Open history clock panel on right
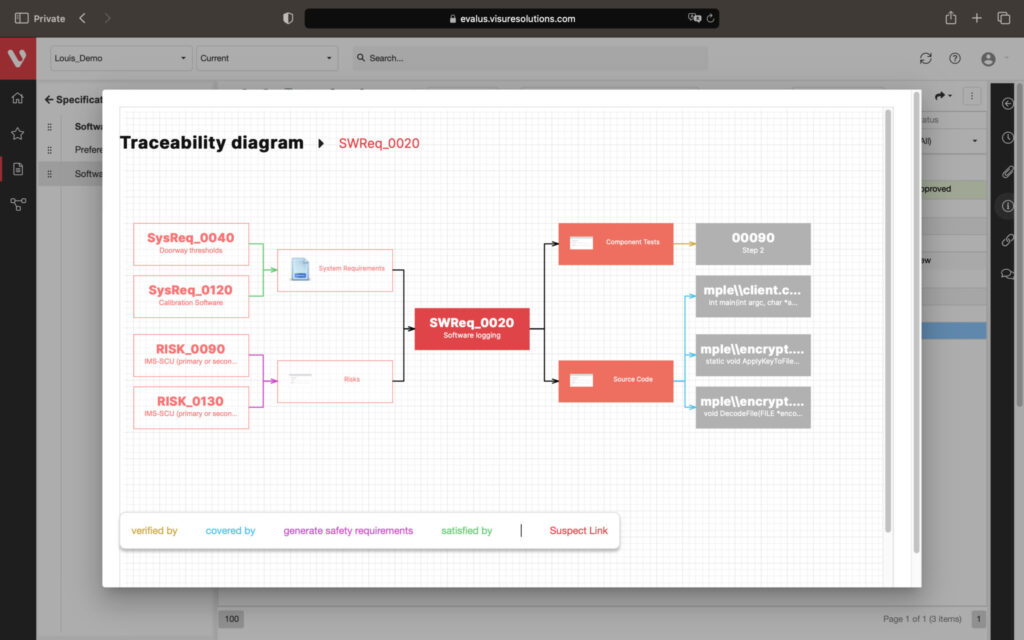Image resolution: width=1024 pixels, height=640 pixels. coord(1007,138)
